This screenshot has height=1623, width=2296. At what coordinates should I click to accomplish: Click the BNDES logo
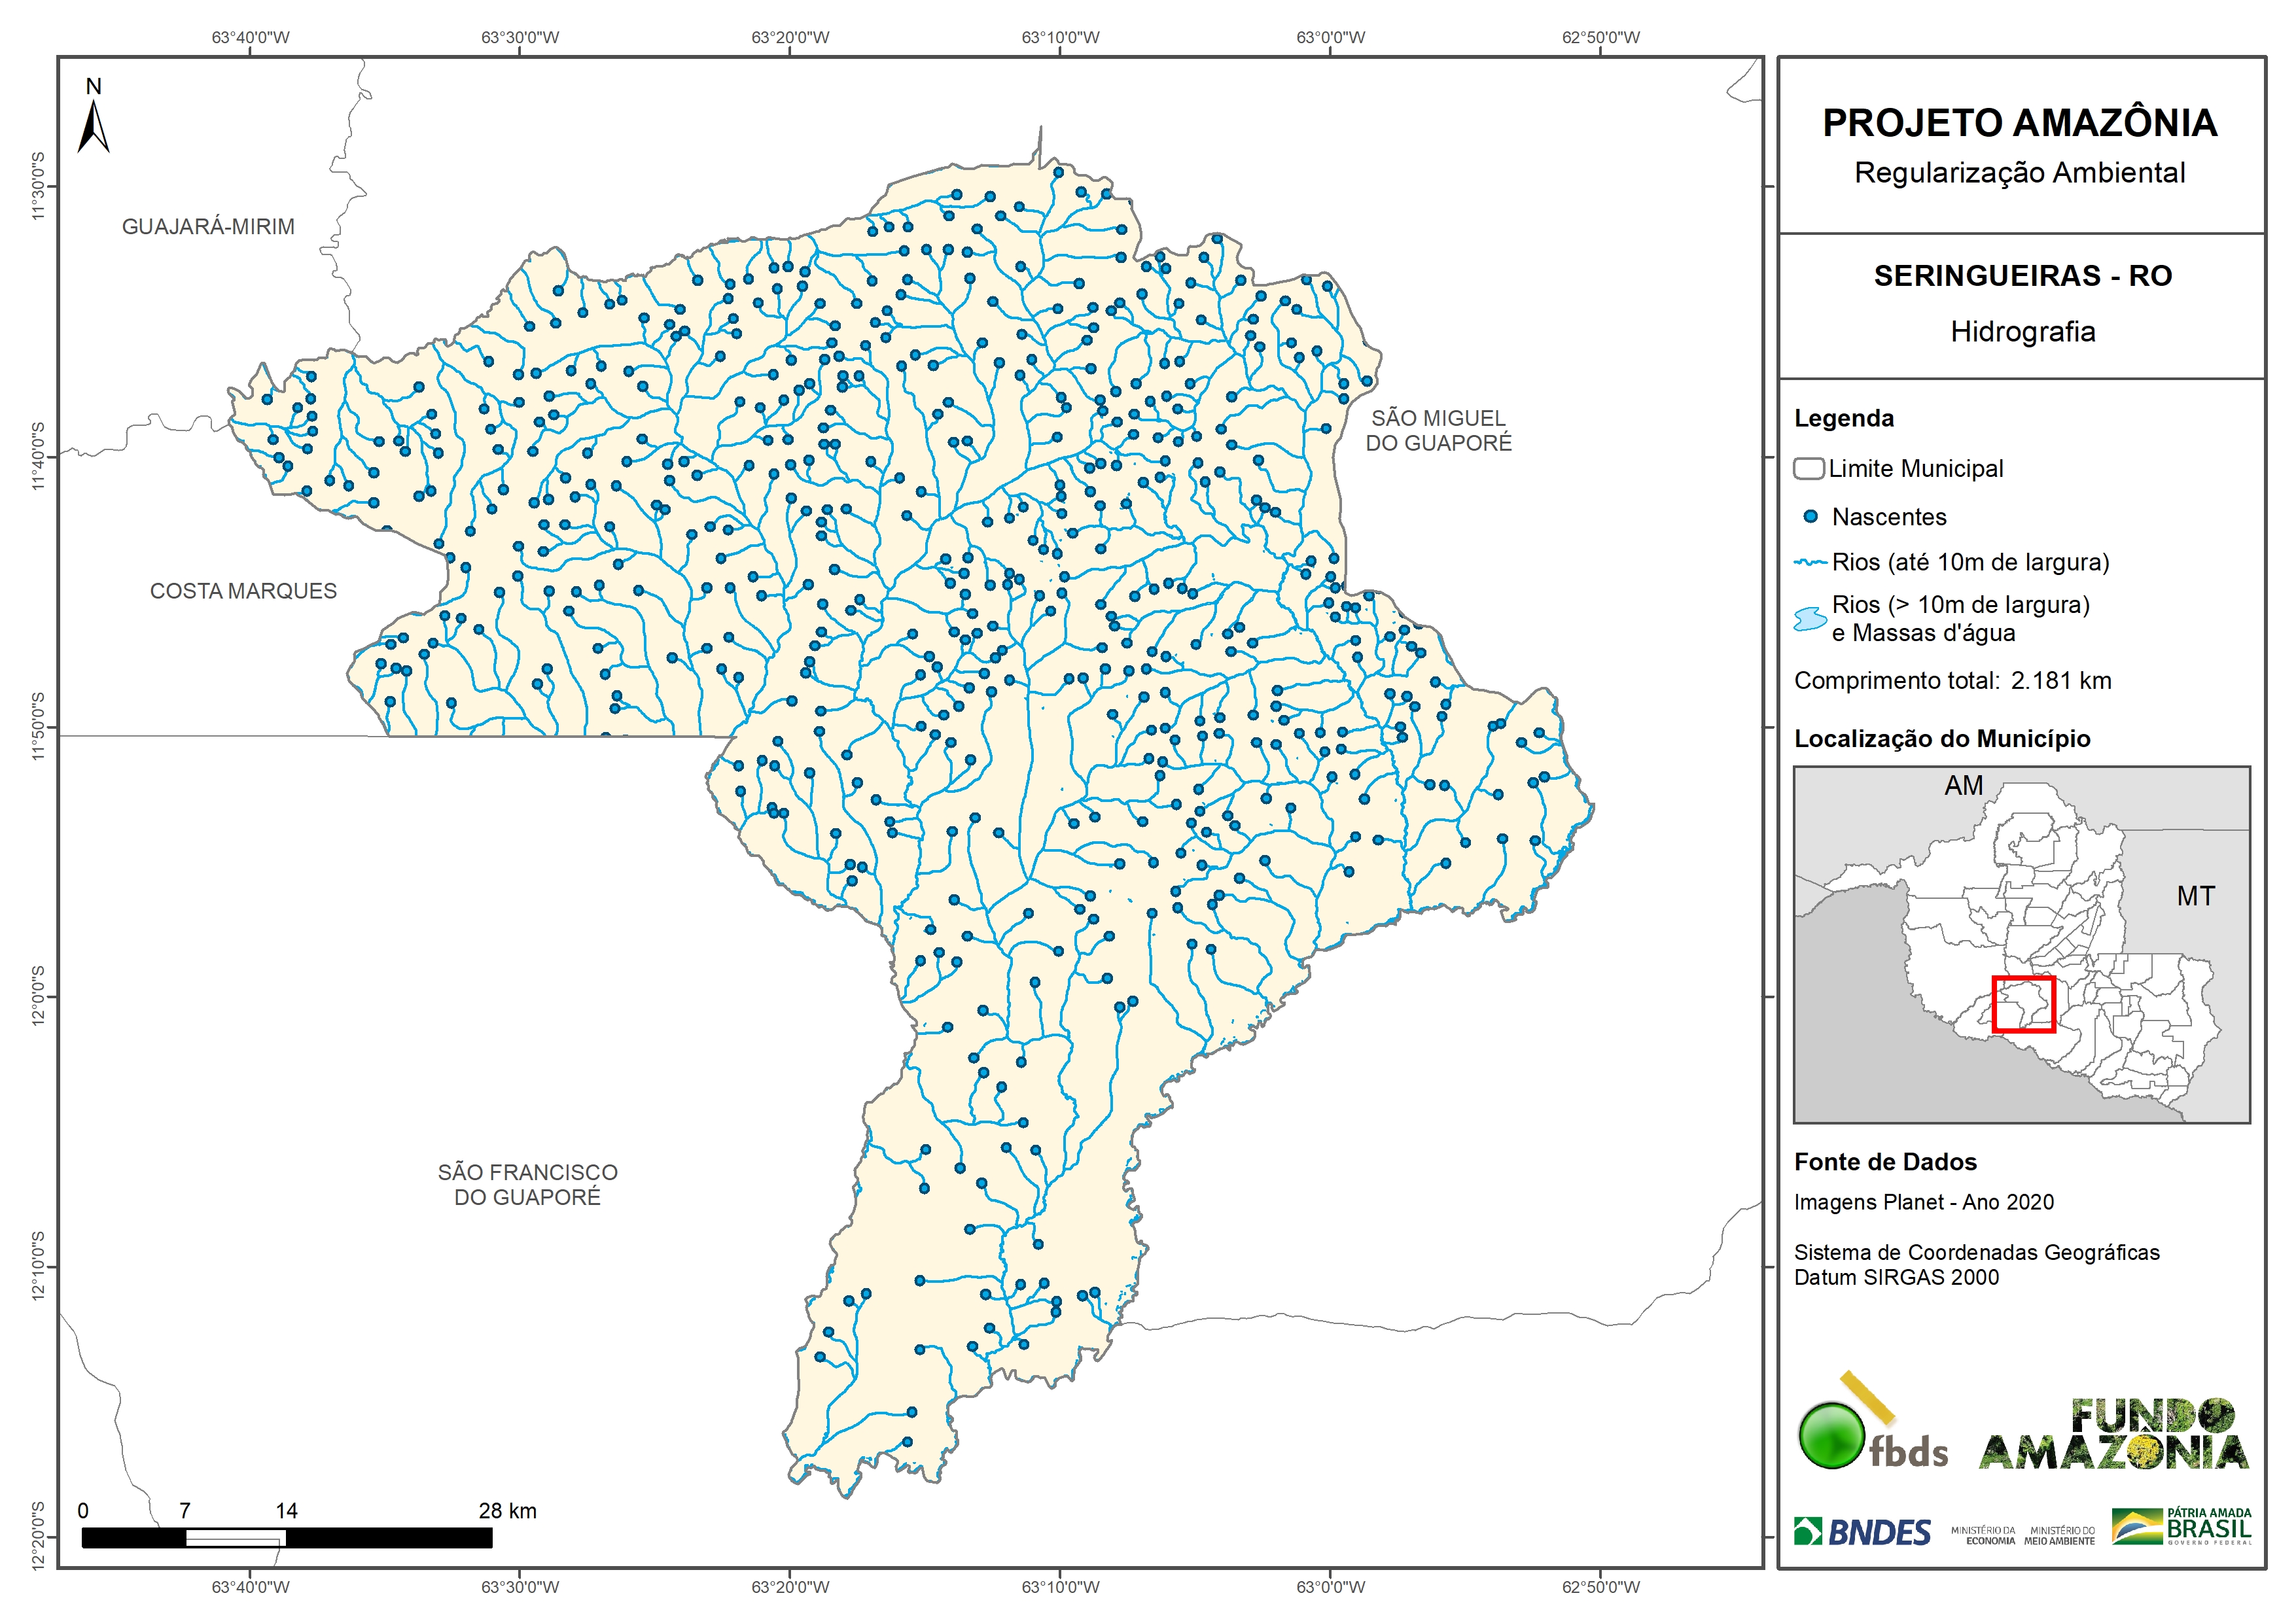pos(1863,1532)
